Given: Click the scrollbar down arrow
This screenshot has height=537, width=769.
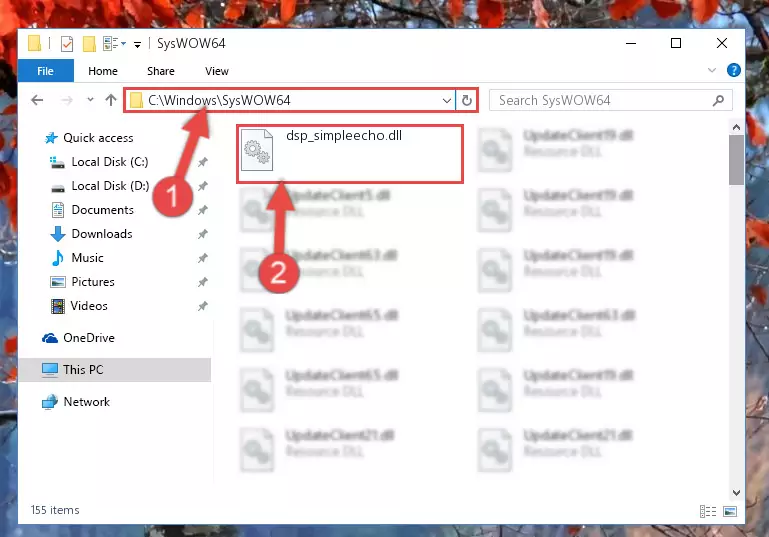Looking at the screenshot, I should click(x=736, y=492).
